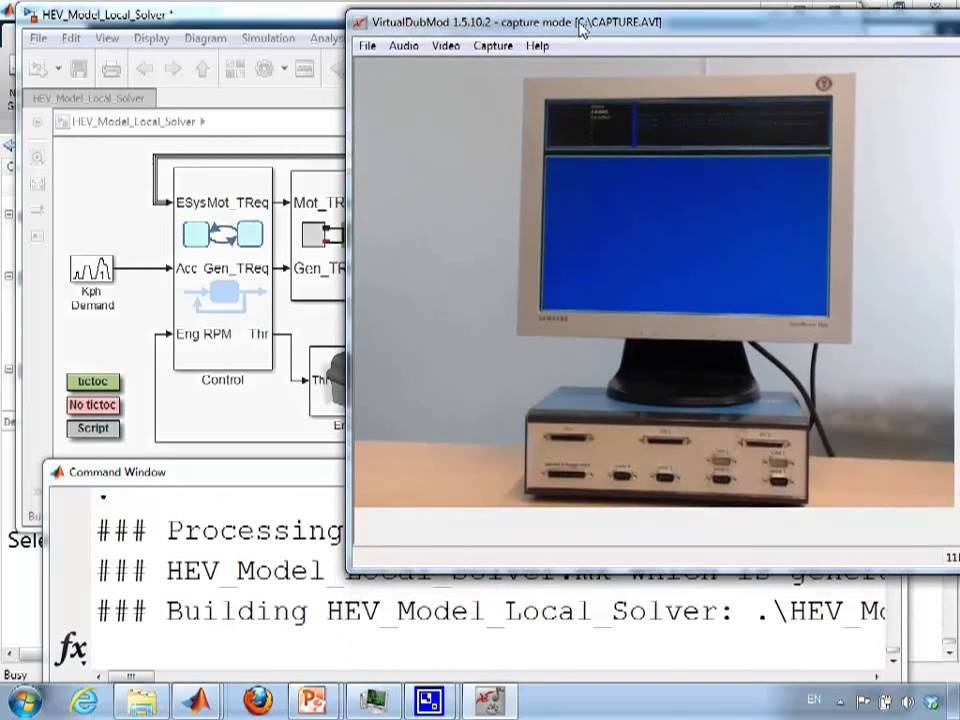Open the Display menu in Simulink
The height and width of the screenshot is (720, 960).
(151, 38)
